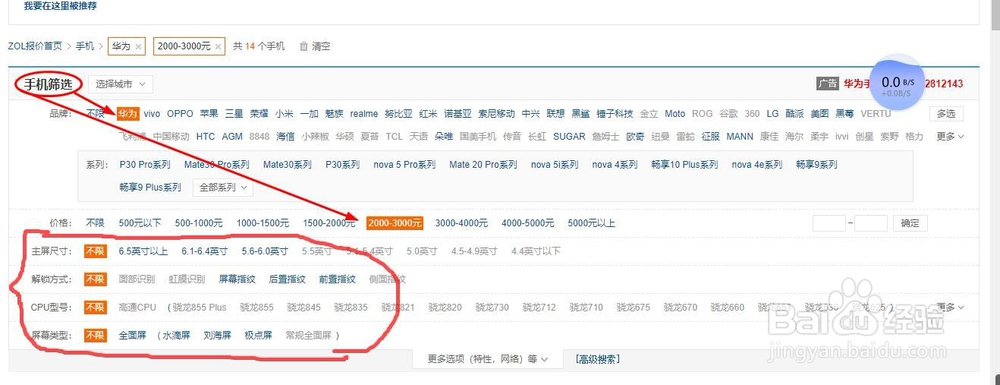Select 不限 in the 价格 row
Screen dimensions: 1000x385
click(x=96, y=223)
